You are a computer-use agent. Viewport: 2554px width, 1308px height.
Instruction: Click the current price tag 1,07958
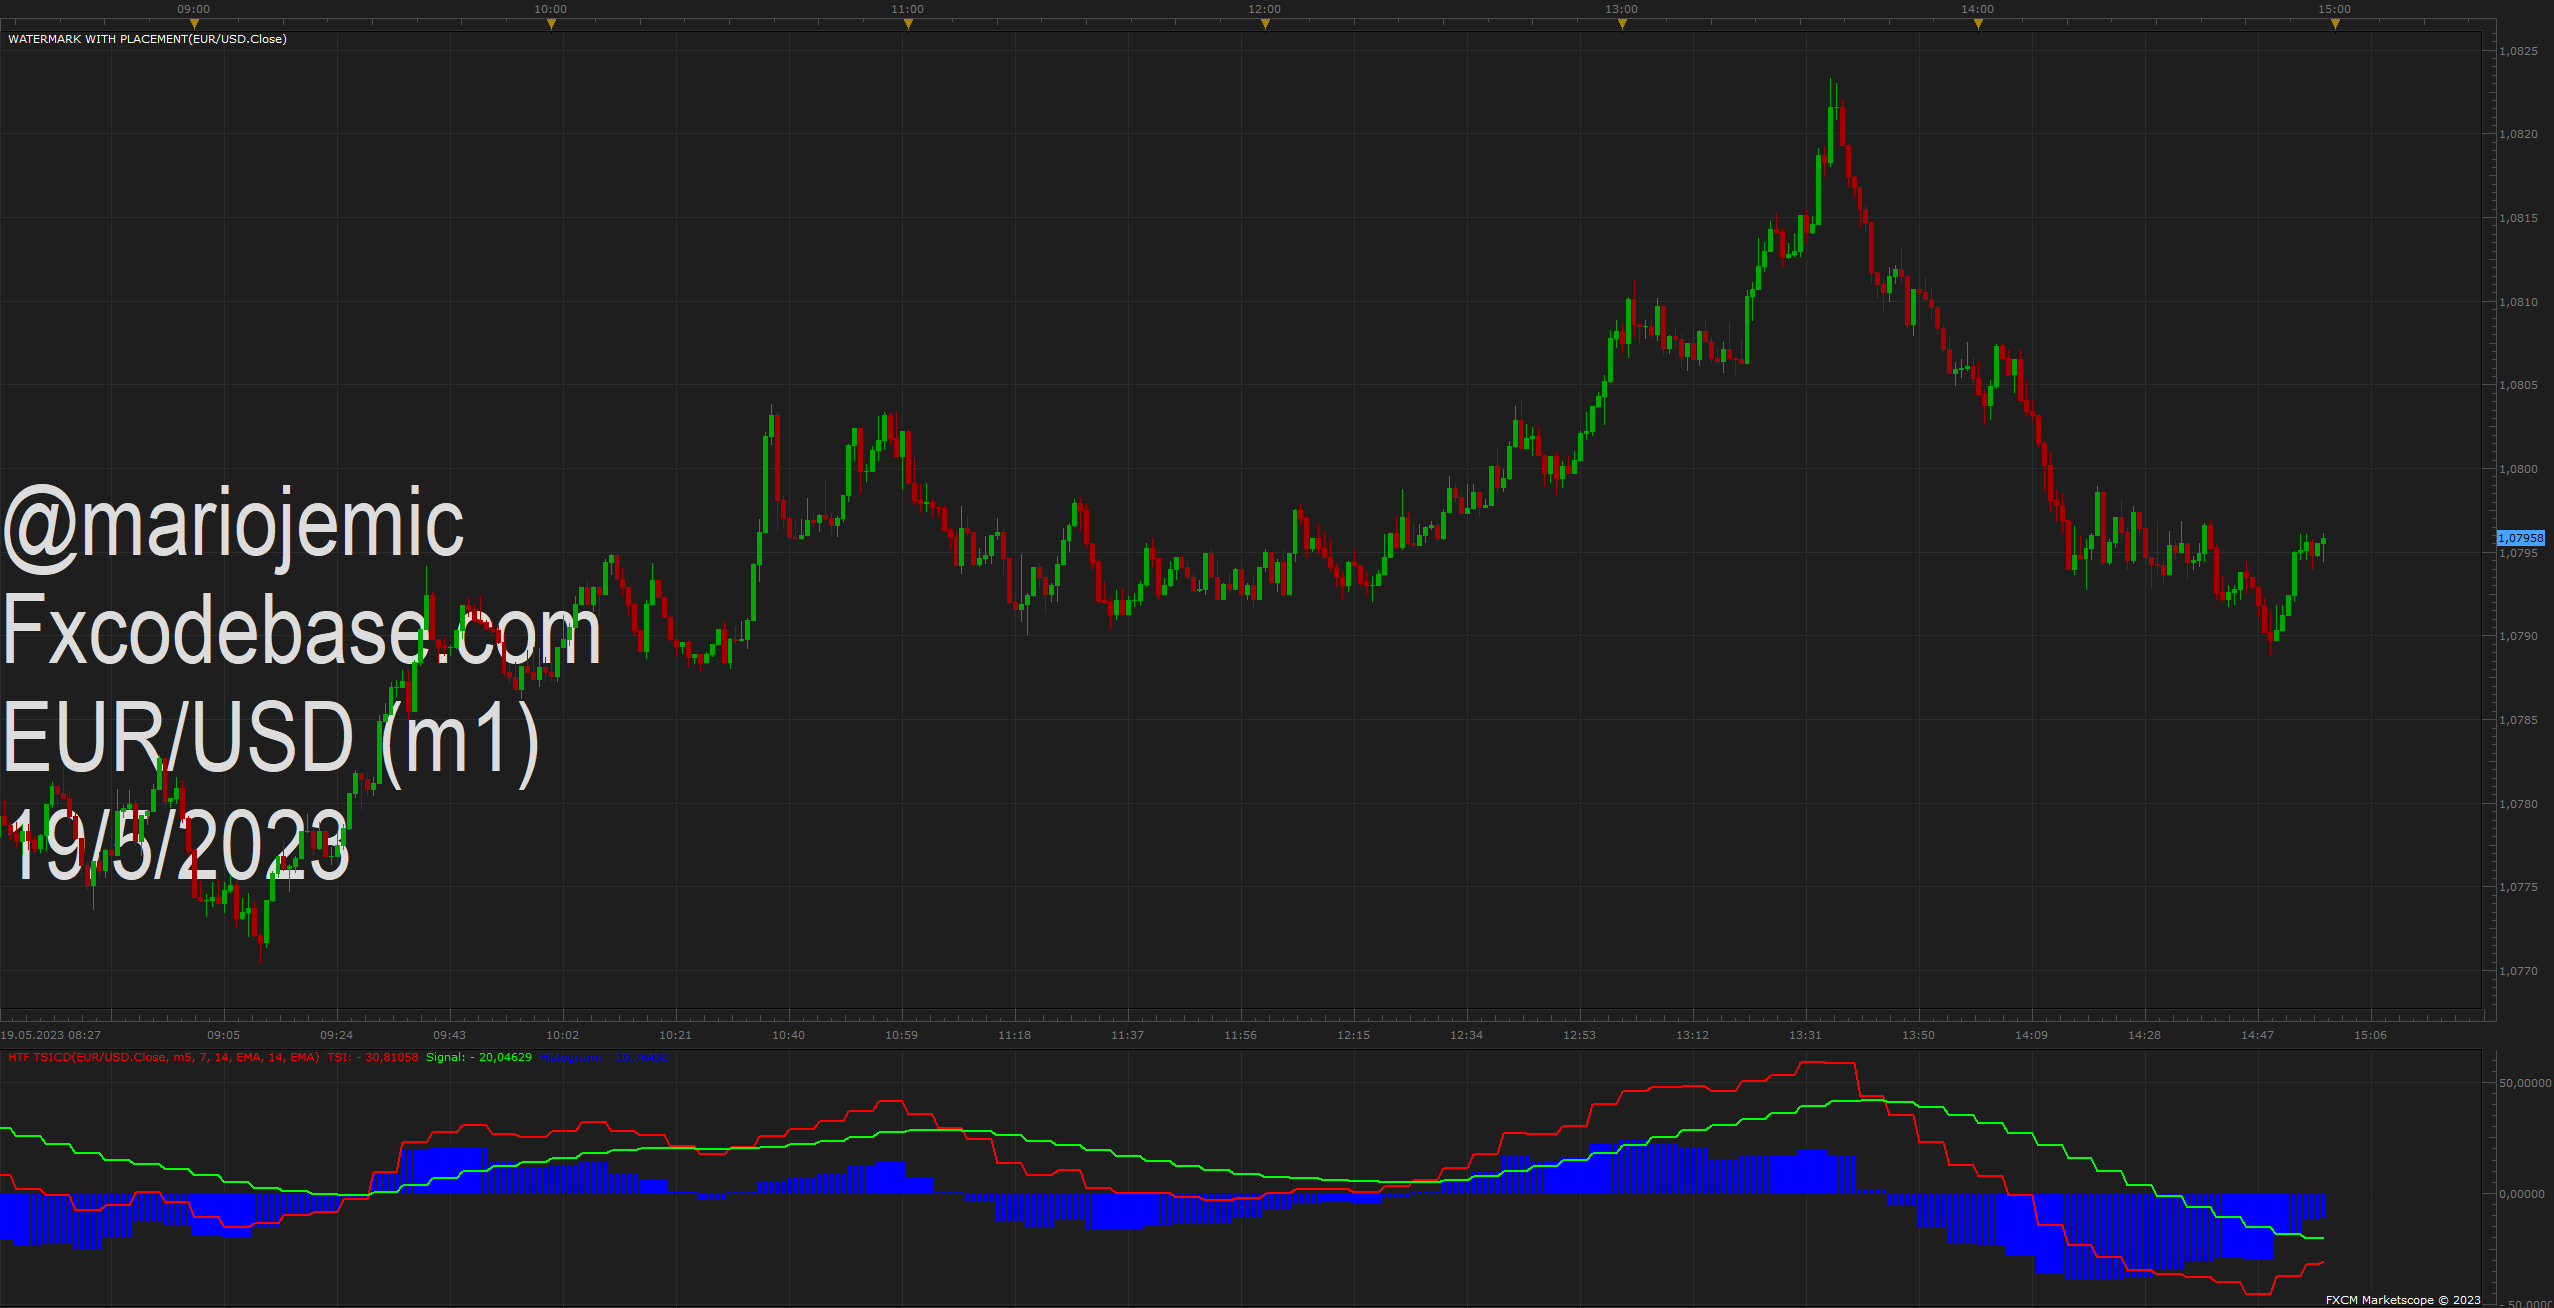point(2520,538)
